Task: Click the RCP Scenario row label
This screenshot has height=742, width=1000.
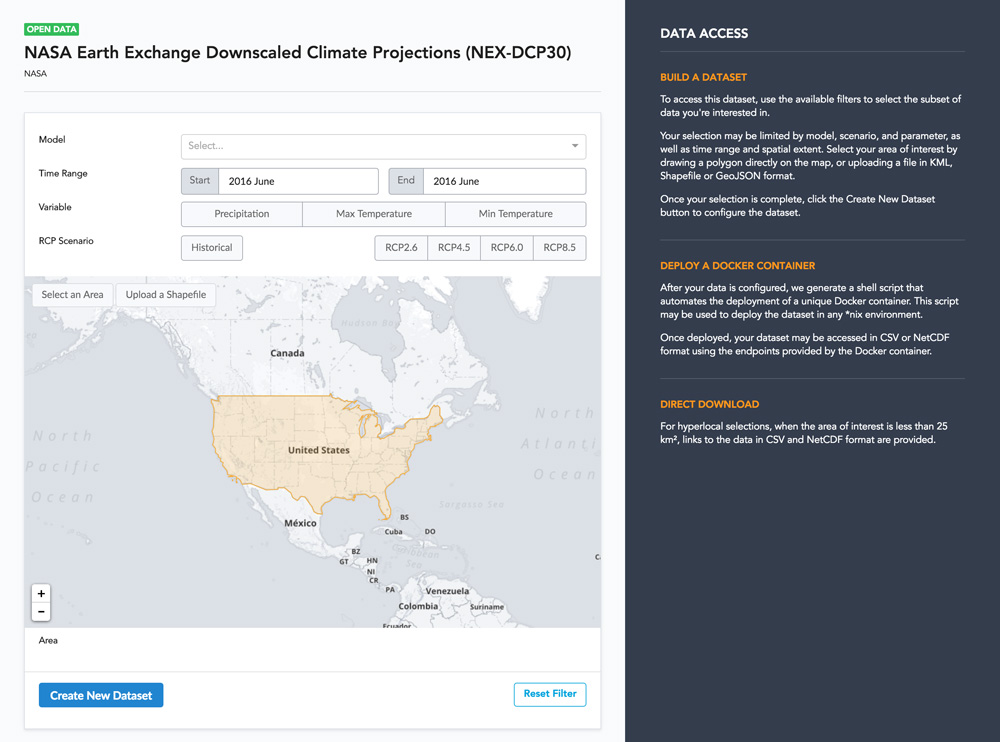Action: 66,241
